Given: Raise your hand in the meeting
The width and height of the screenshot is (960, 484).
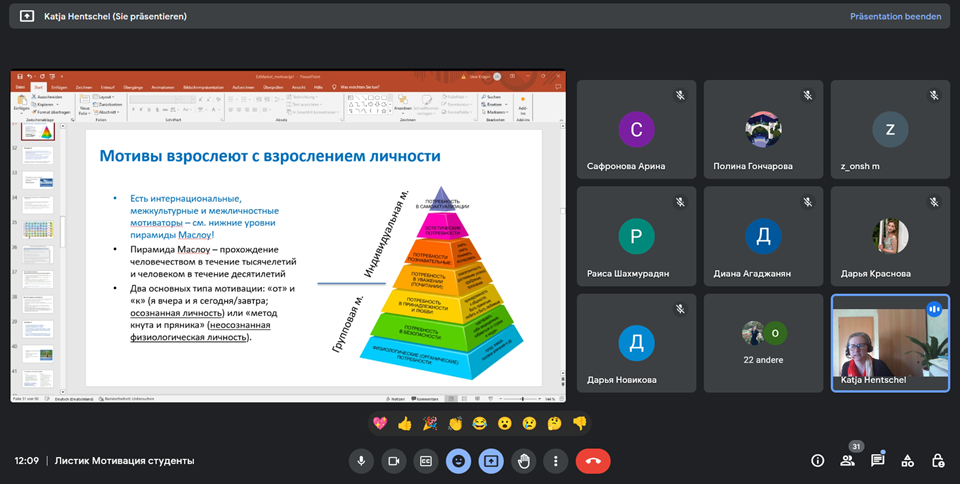Looking at the screenshot, I should click(523, 461).
